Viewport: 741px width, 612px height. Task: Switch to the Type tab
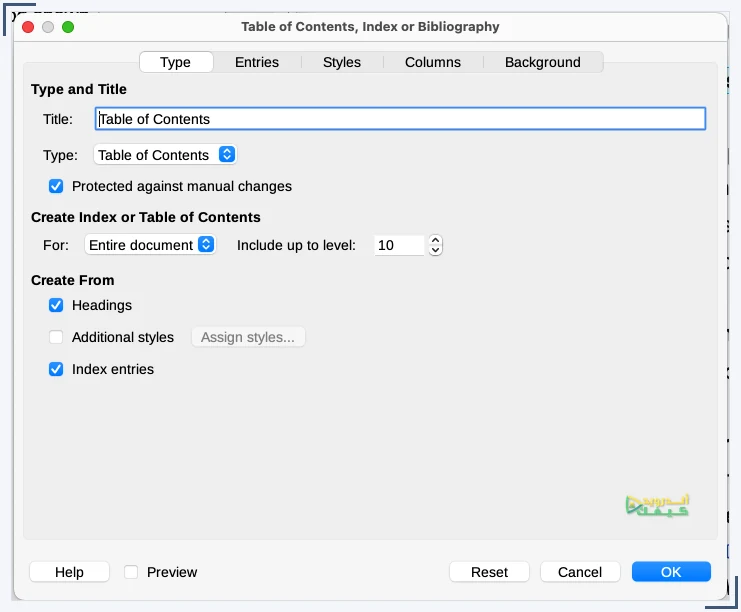click(x=176, y=62)
